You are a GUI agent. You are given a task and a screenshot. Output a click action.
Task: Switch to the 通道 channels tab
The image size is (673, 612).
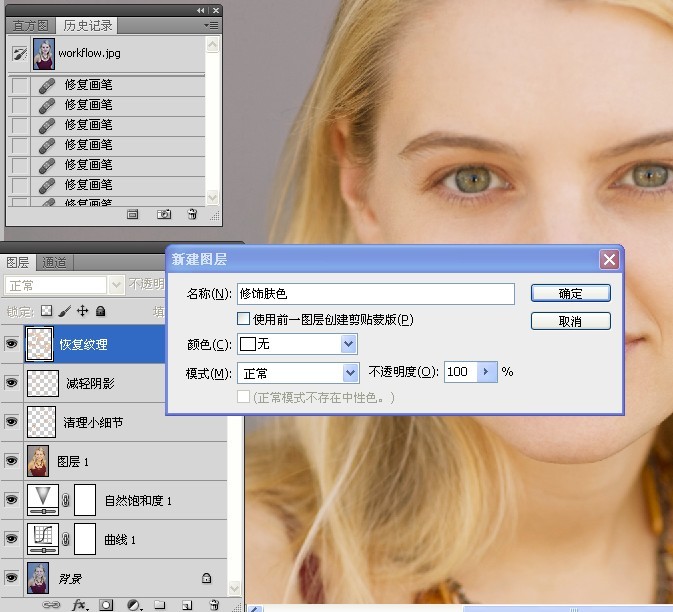55,262
